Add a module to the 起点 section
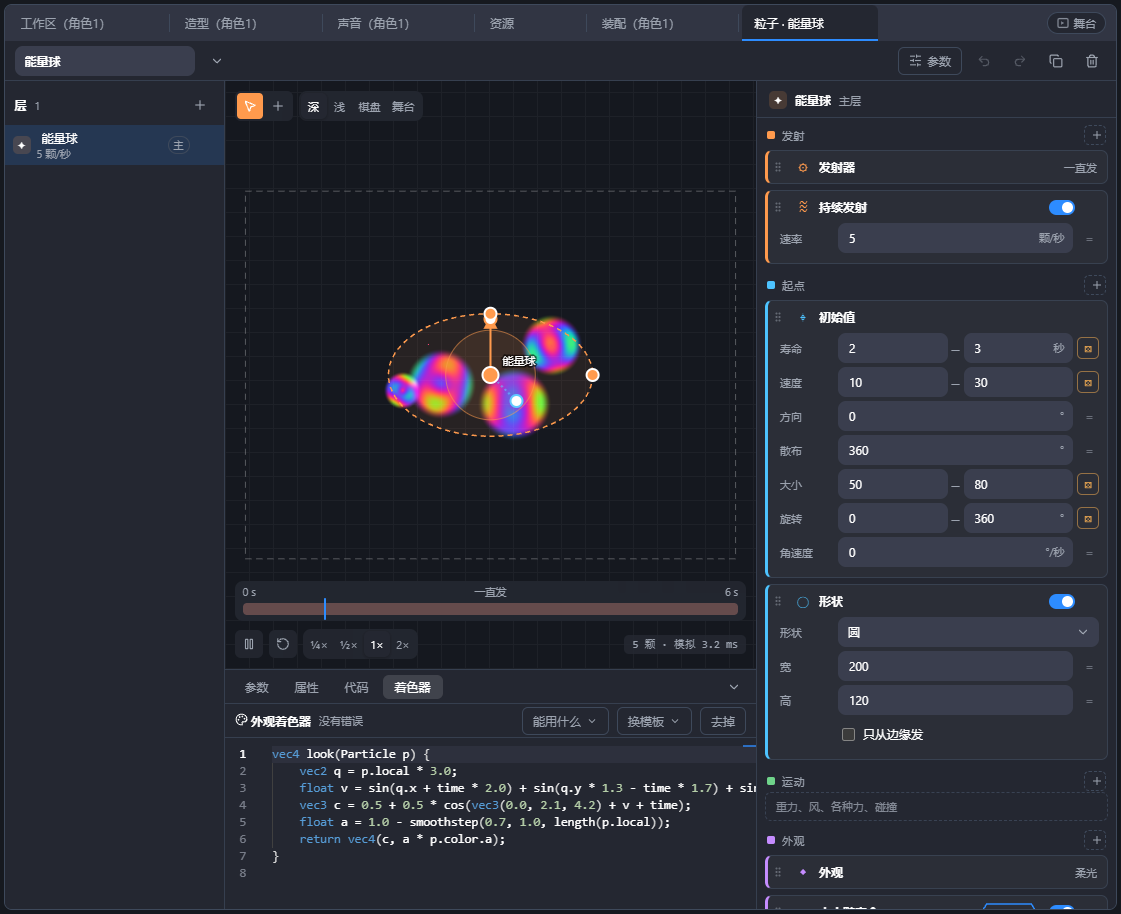This screenshot has width=1121, height=914. 1095,285
